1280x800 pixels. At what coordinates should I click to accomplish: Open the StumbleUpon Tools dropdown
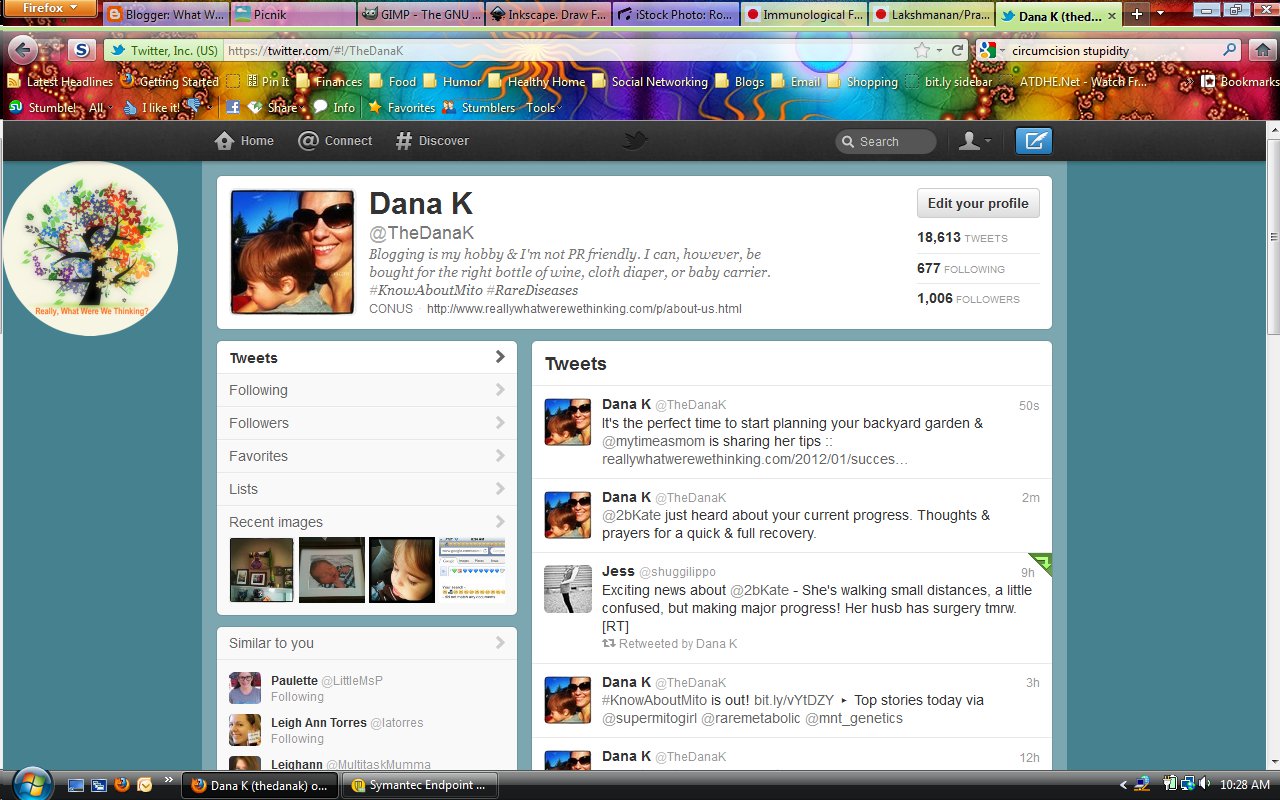[x=543, y=107]
